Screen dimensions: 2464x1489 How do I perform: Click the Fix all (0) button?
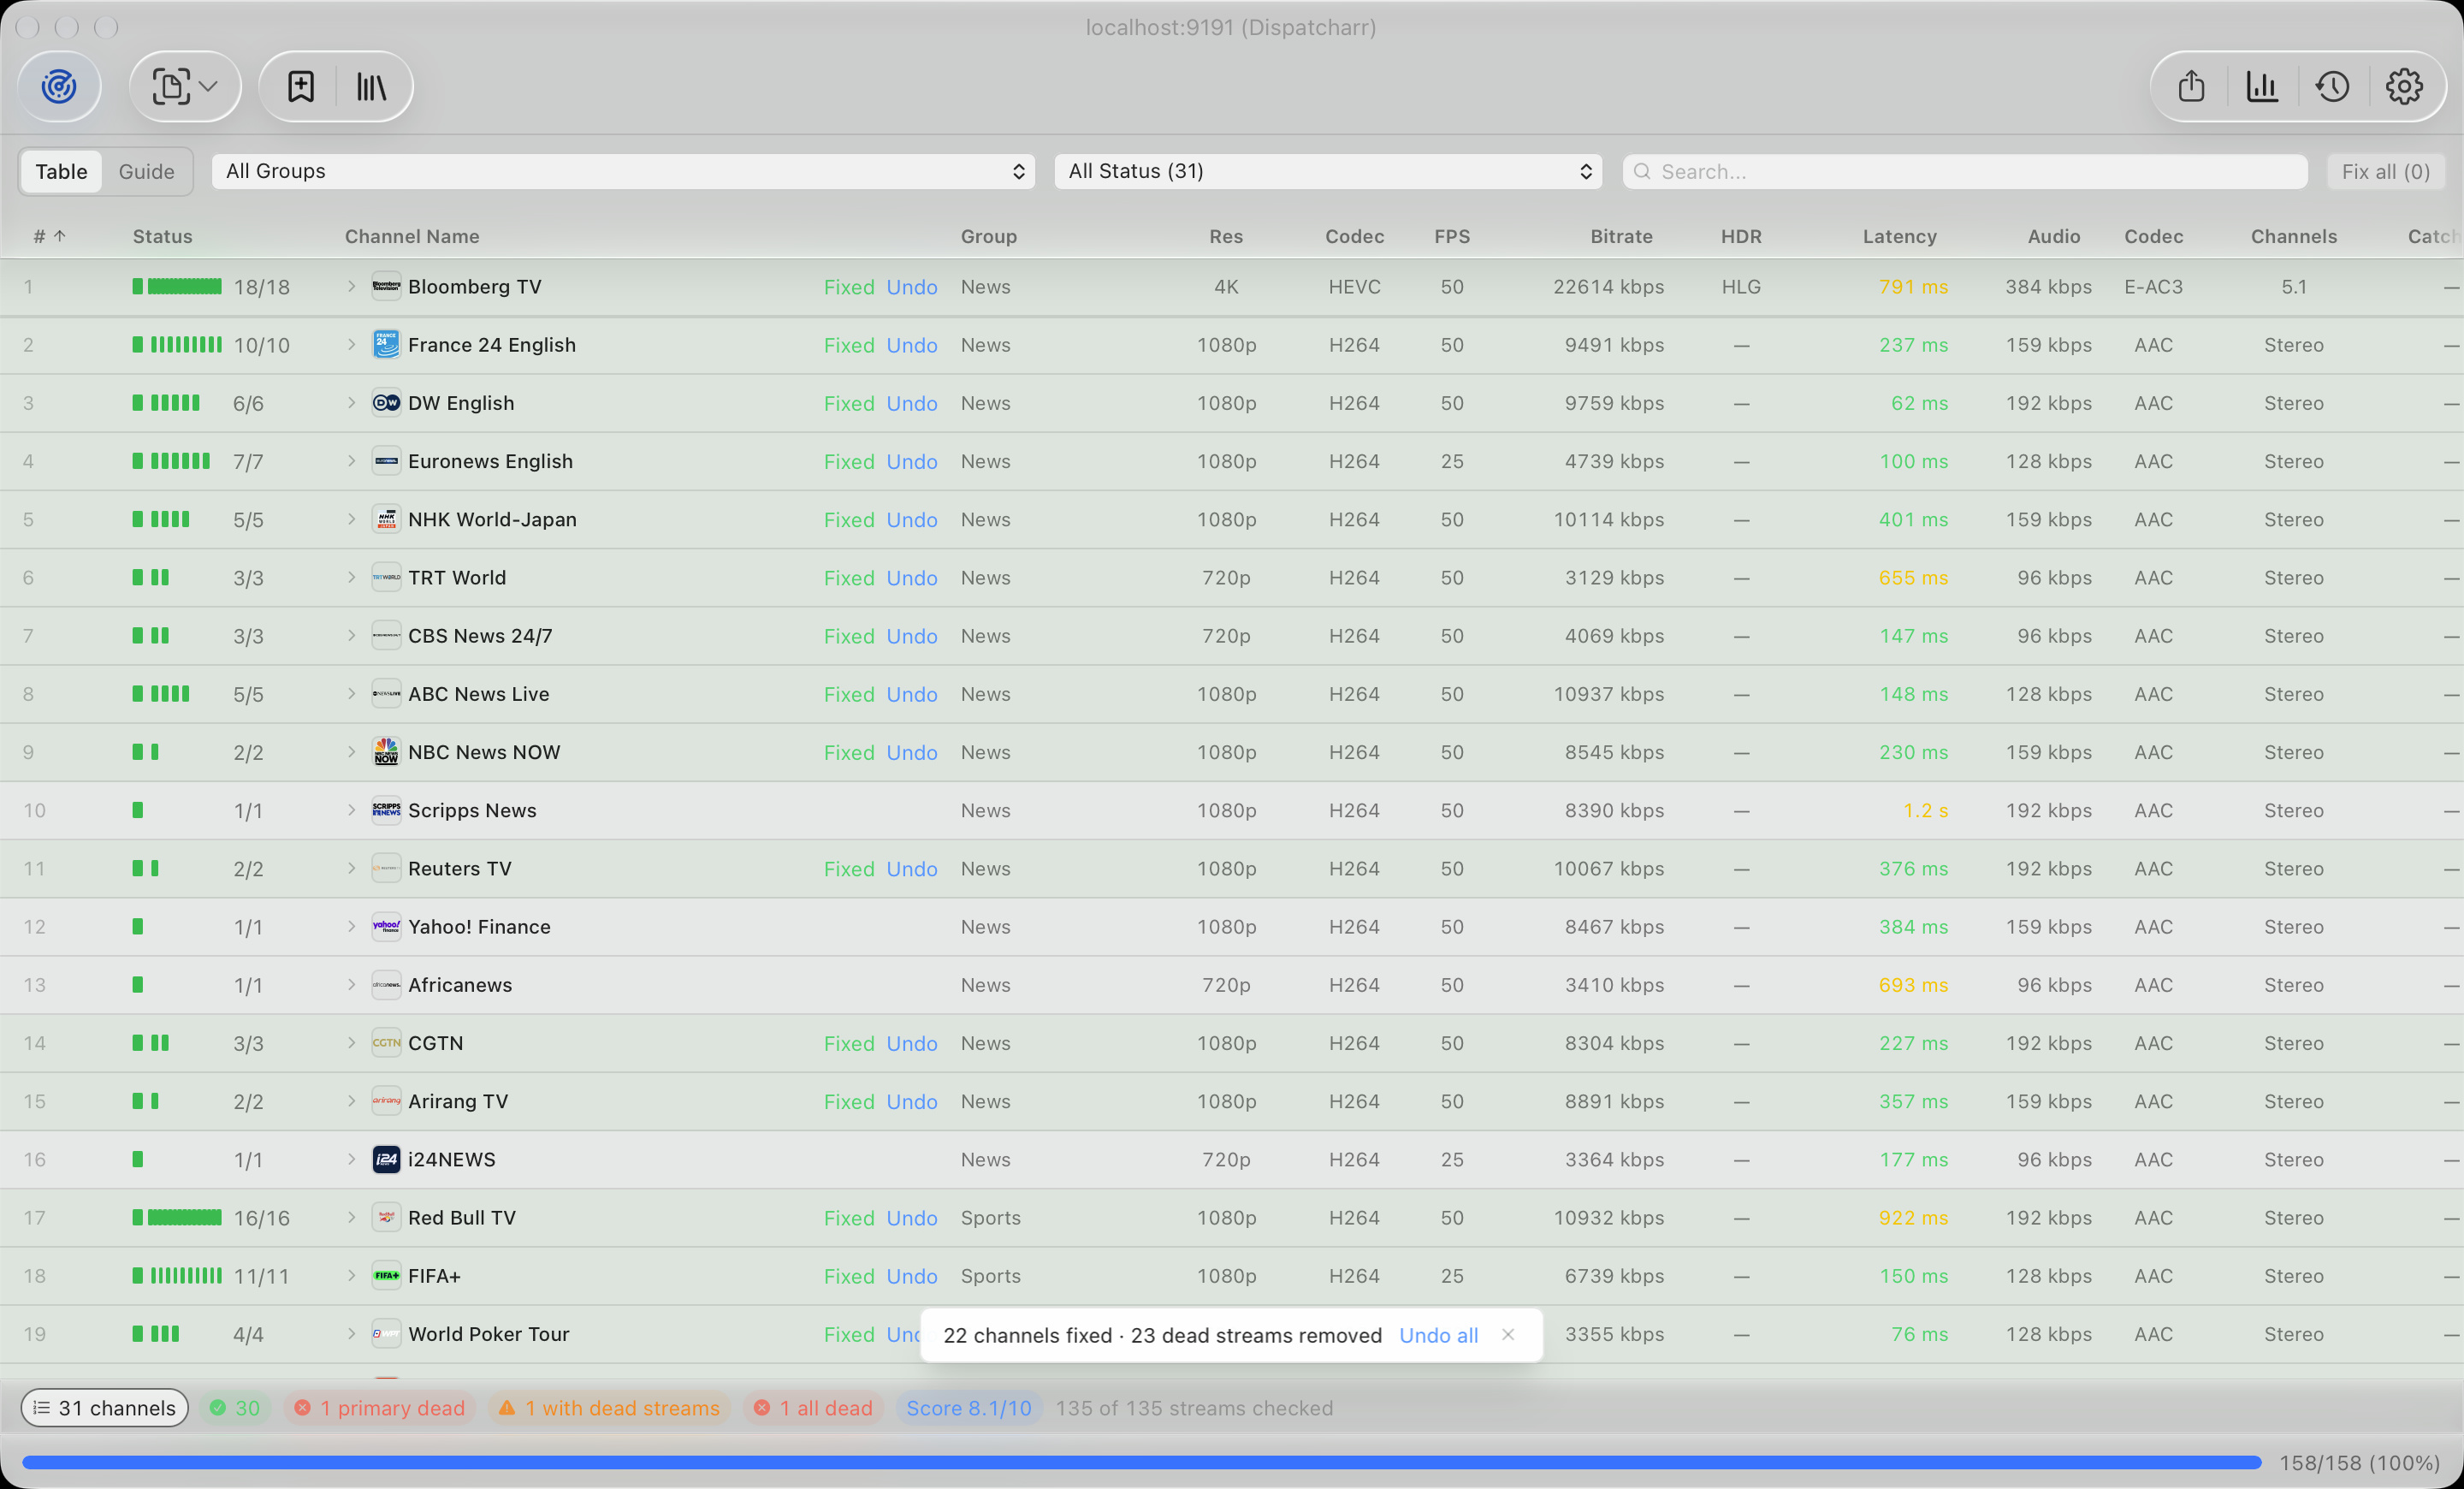click(x=2386, y=171)
